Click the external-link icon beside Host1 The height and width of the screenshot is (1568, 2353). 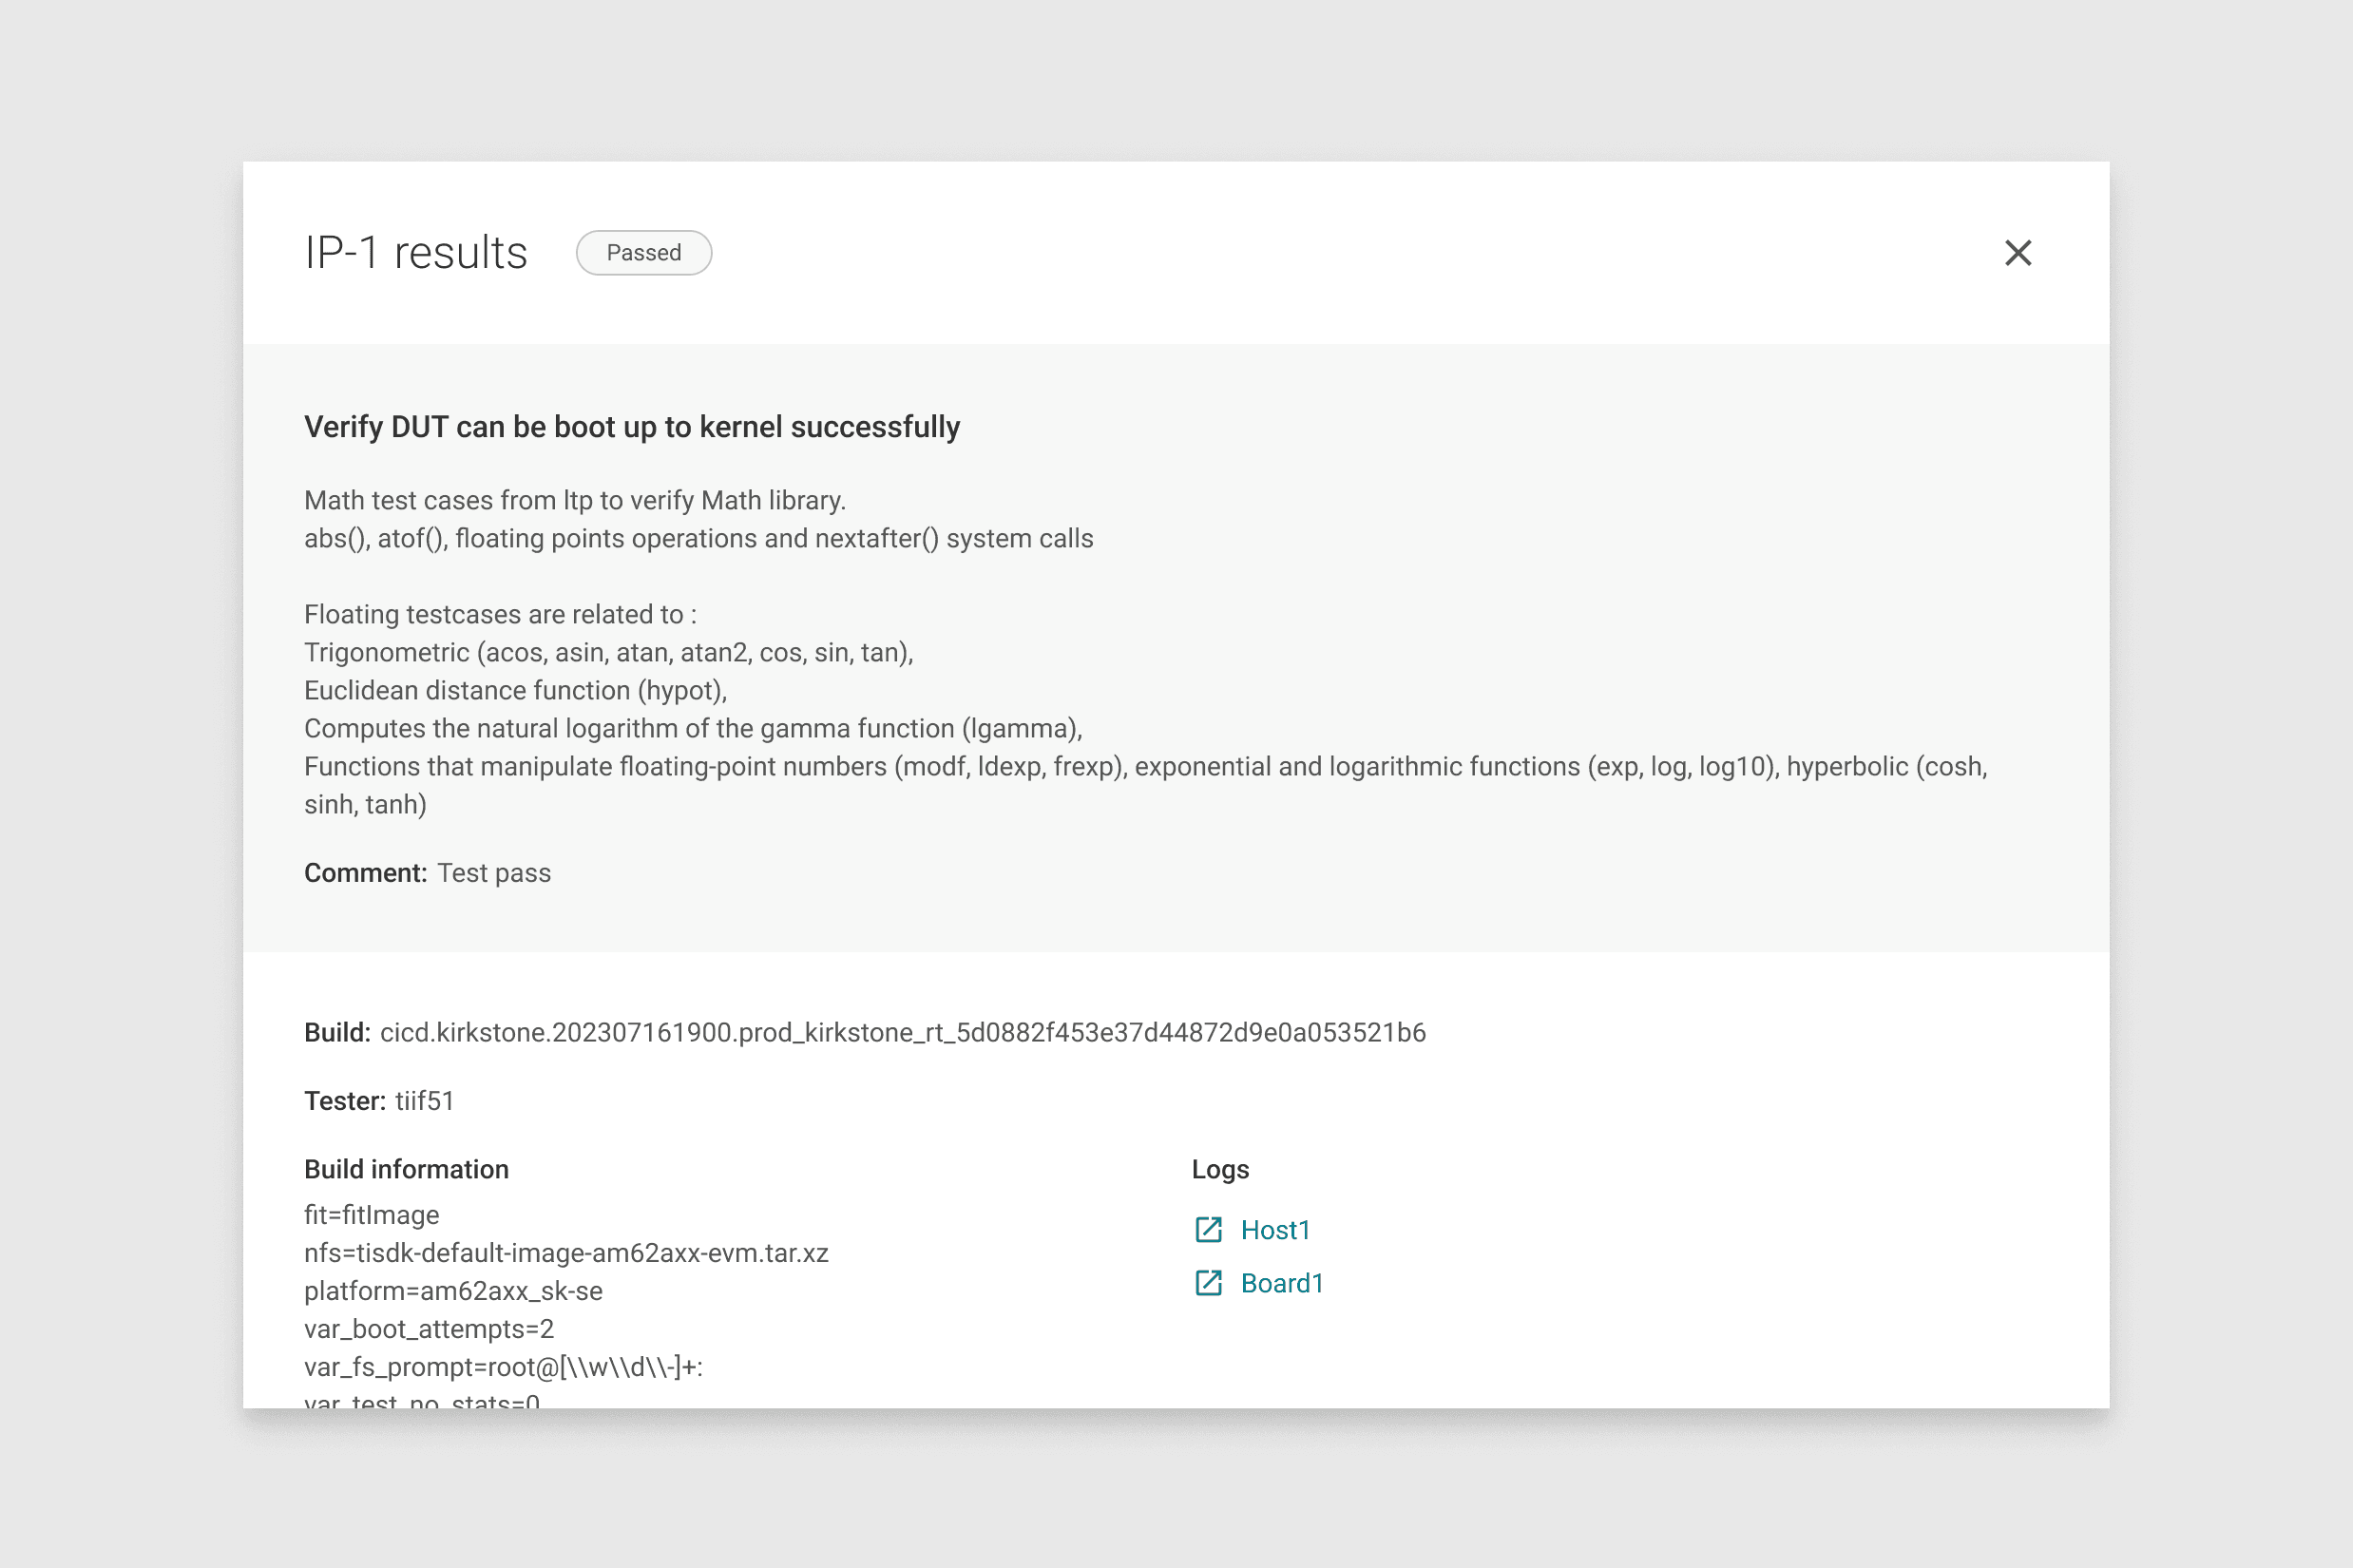pyautogui.click(x=1208, y=1229)
